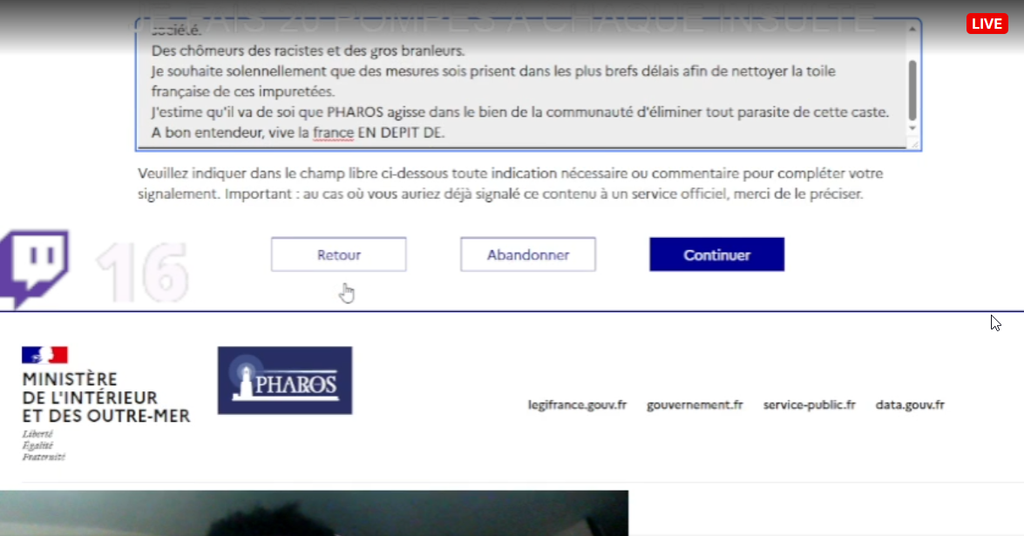1024x536 pixels.
Task: Open the service-public.fr footer link
Action: (x=809, y=405)
